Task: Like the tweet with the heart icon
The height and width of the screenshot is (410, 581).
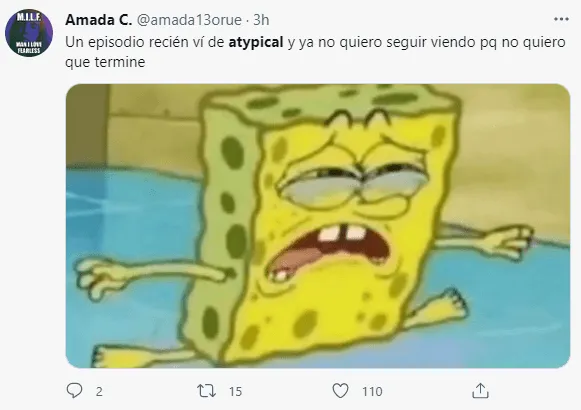Action: coord(340,391)
